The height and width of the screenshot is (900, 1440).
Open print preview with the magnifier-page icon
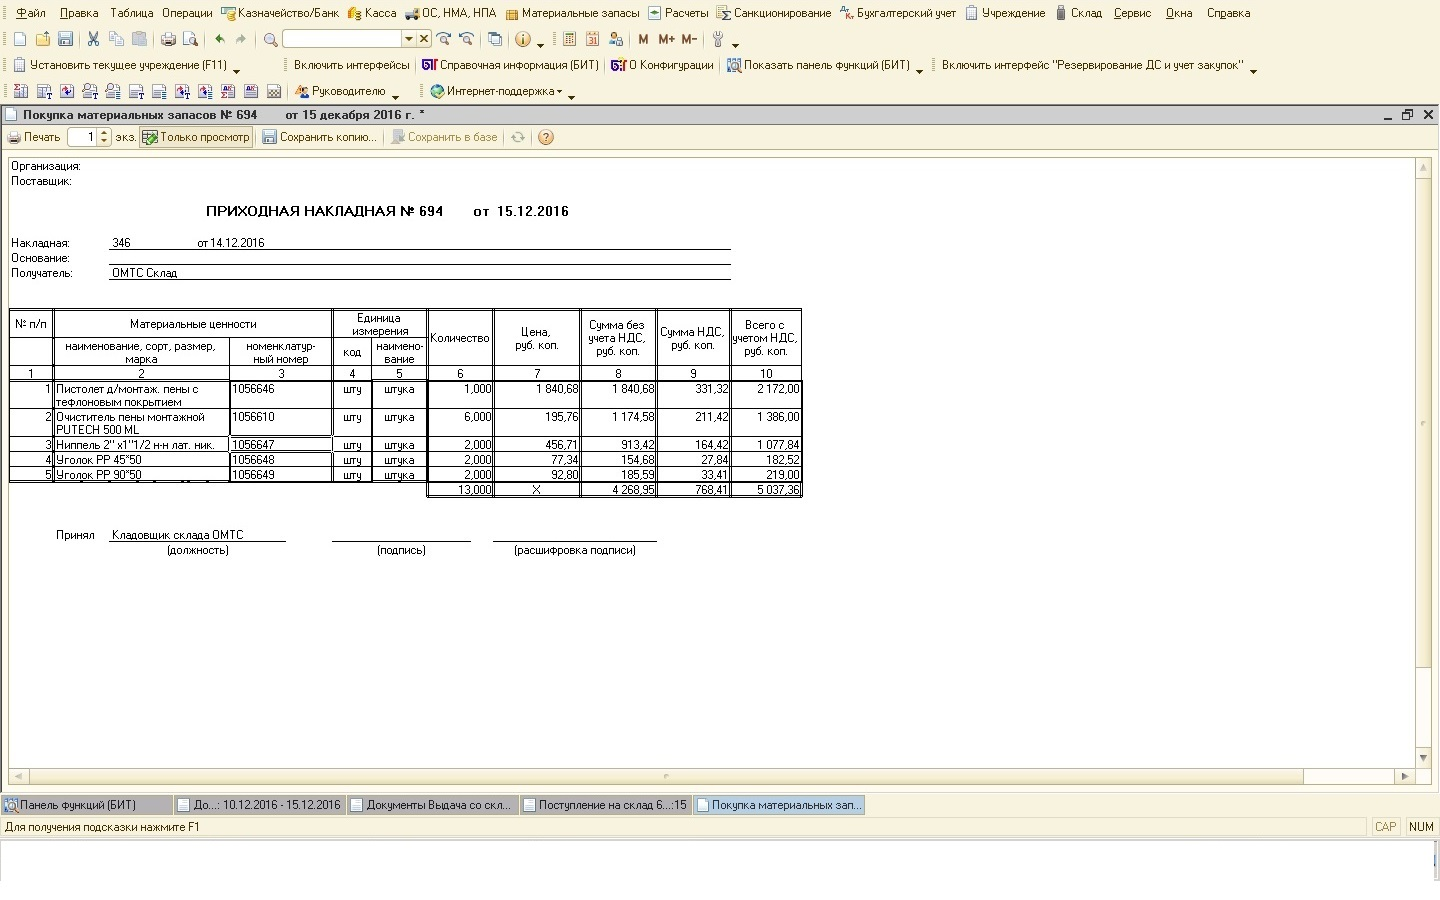[x=190, y=39]
